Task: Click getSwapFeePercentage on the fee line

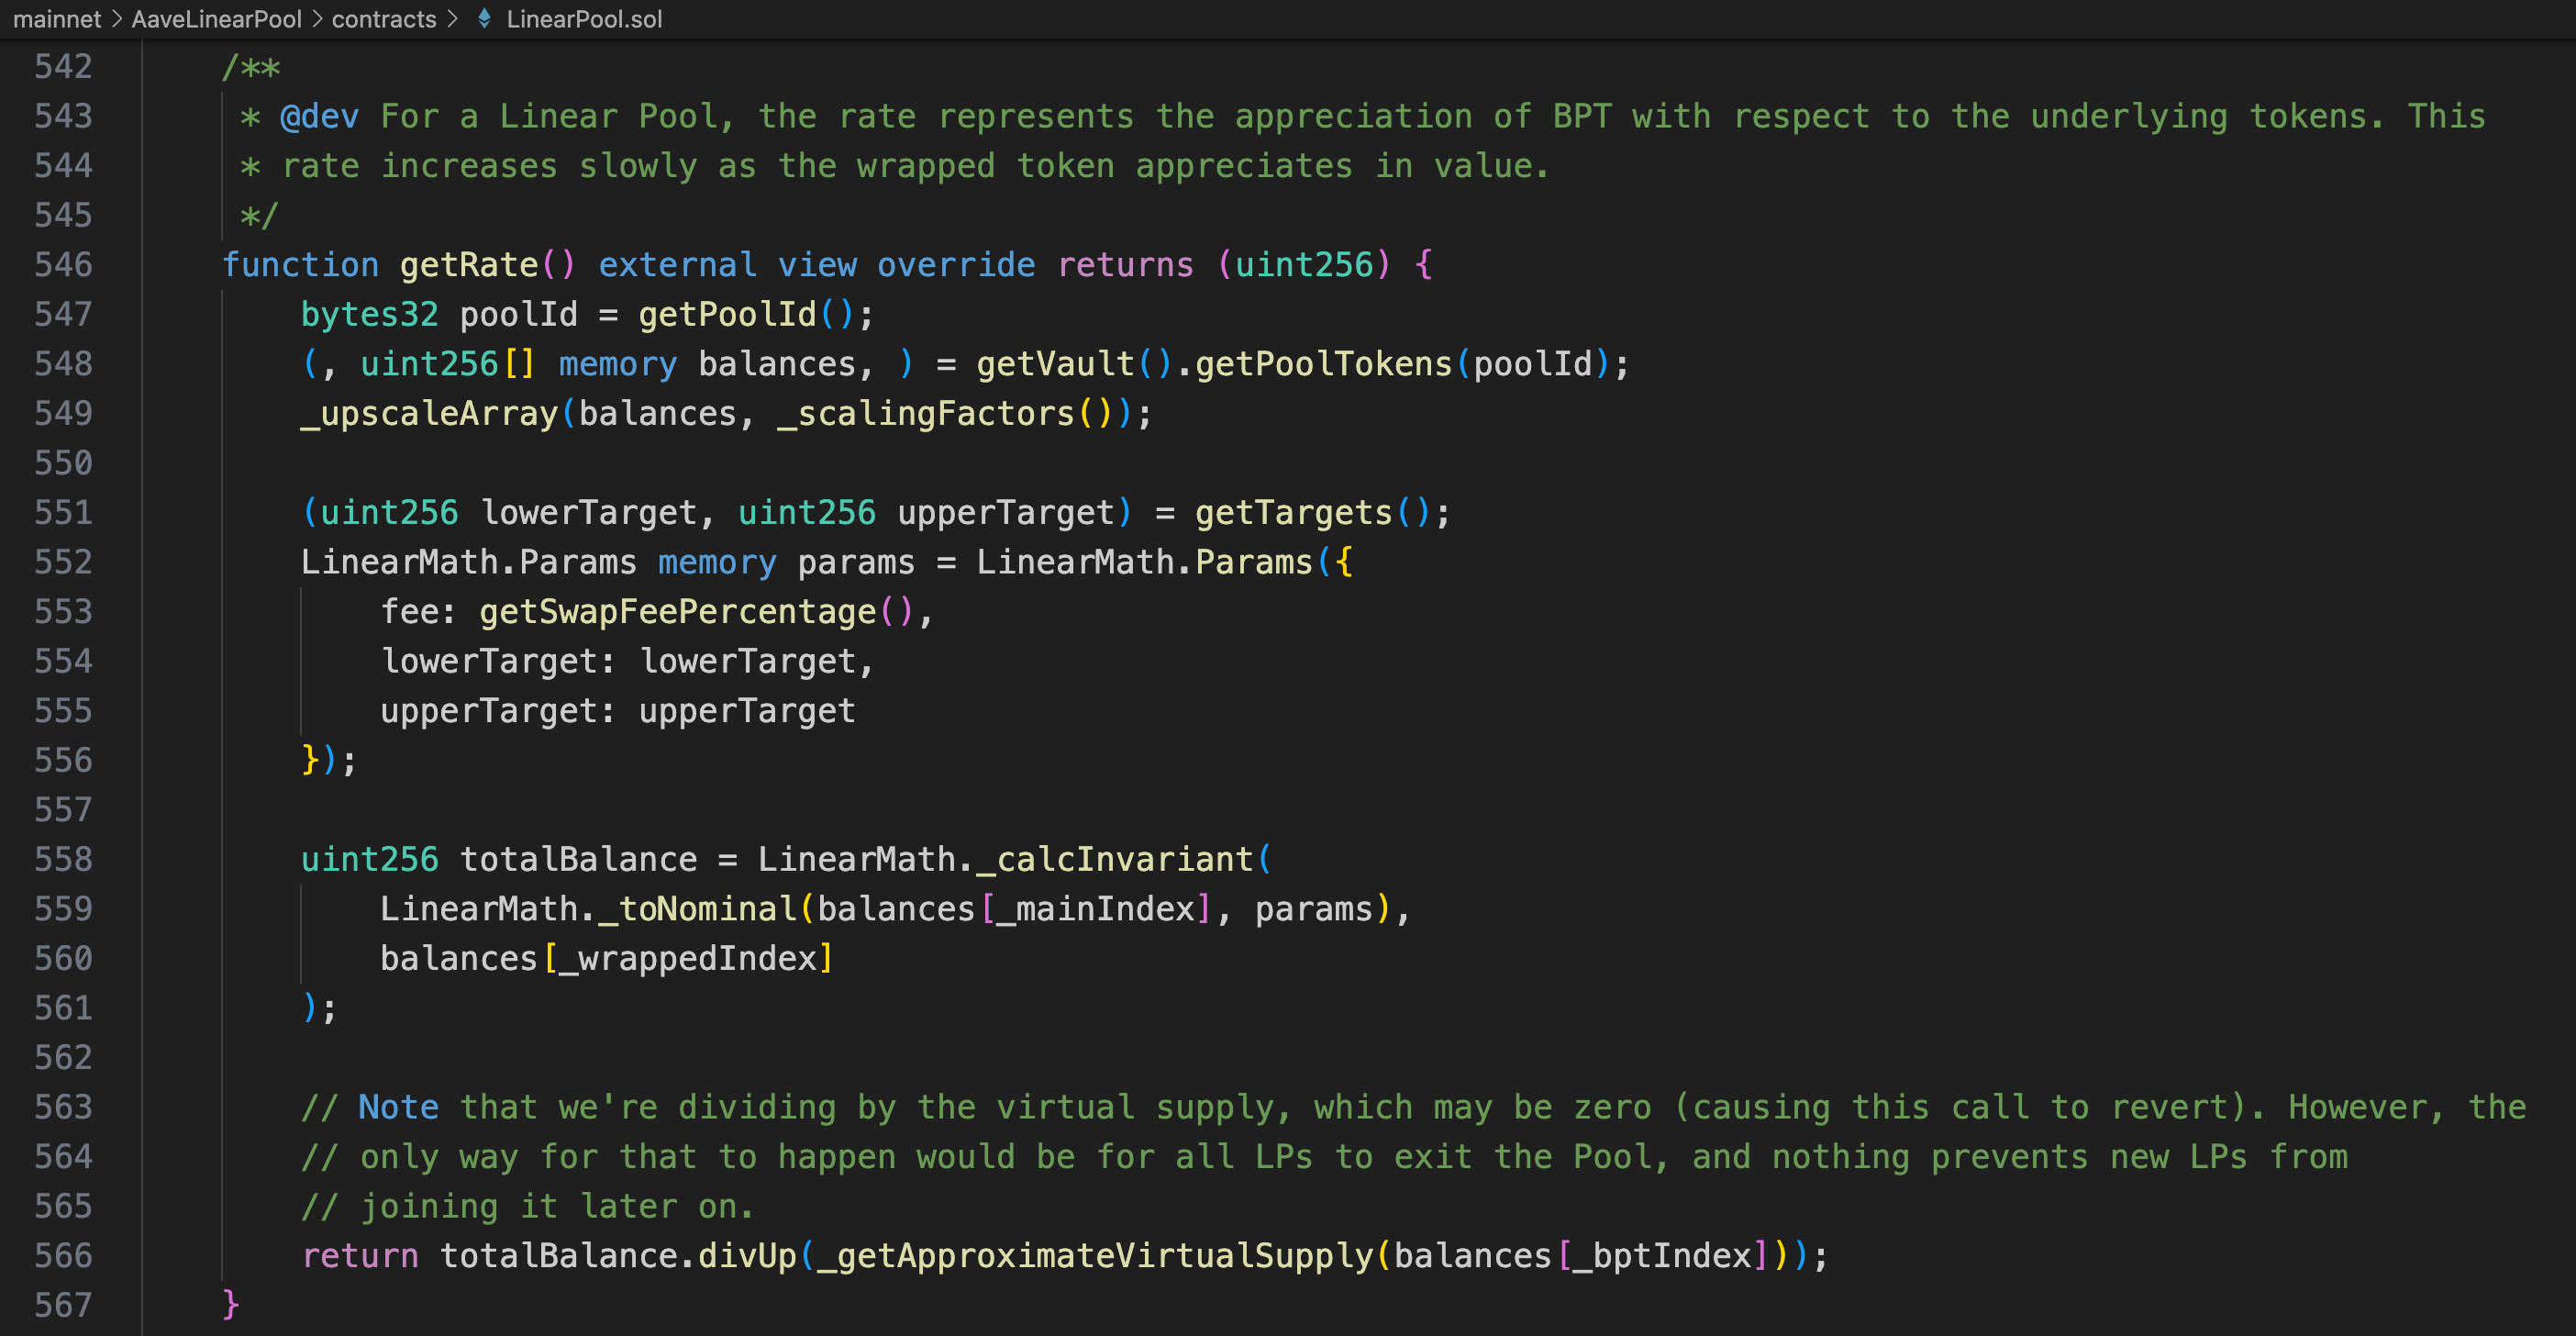Action: 677,612
